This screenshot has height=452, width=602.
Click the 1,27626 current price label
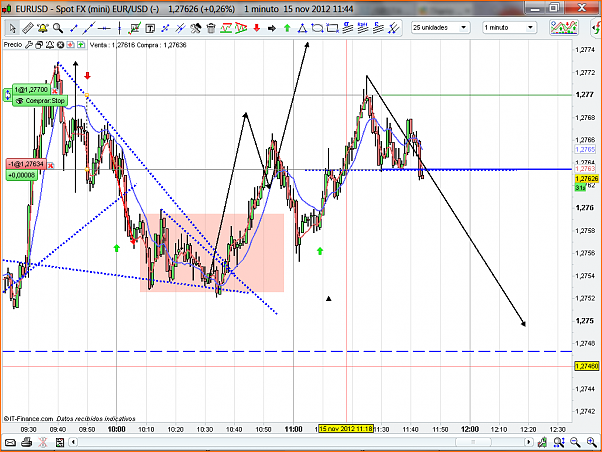[x=586, y=179]
